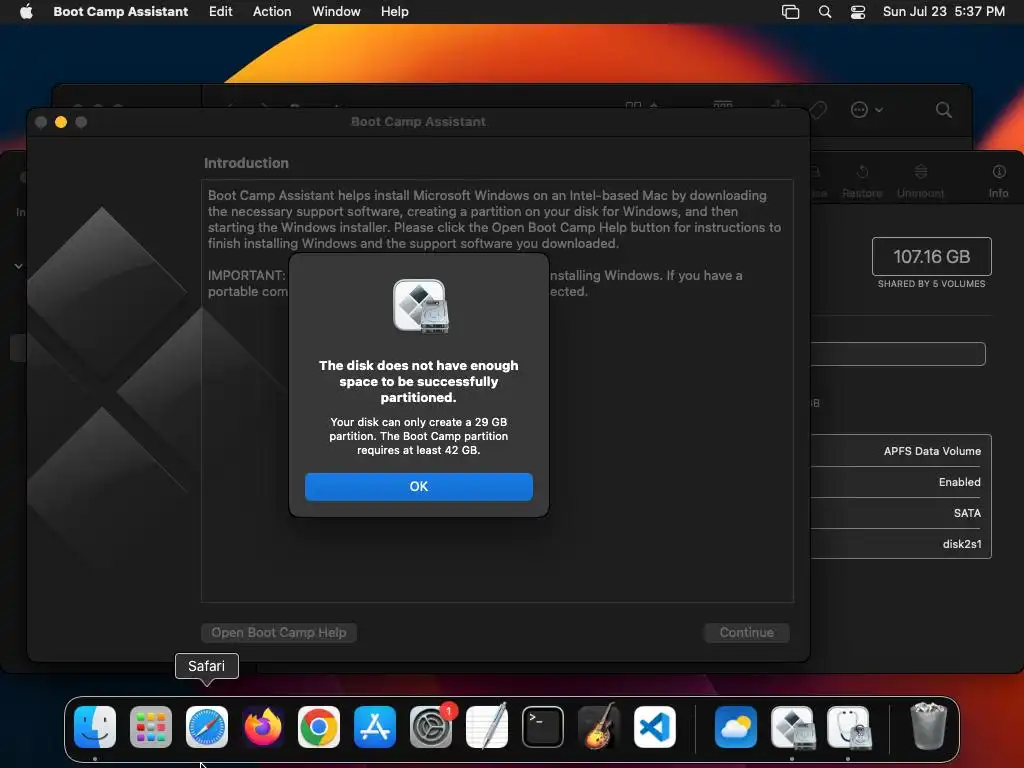Click the search icon in Finder window

tap(944, 110)
